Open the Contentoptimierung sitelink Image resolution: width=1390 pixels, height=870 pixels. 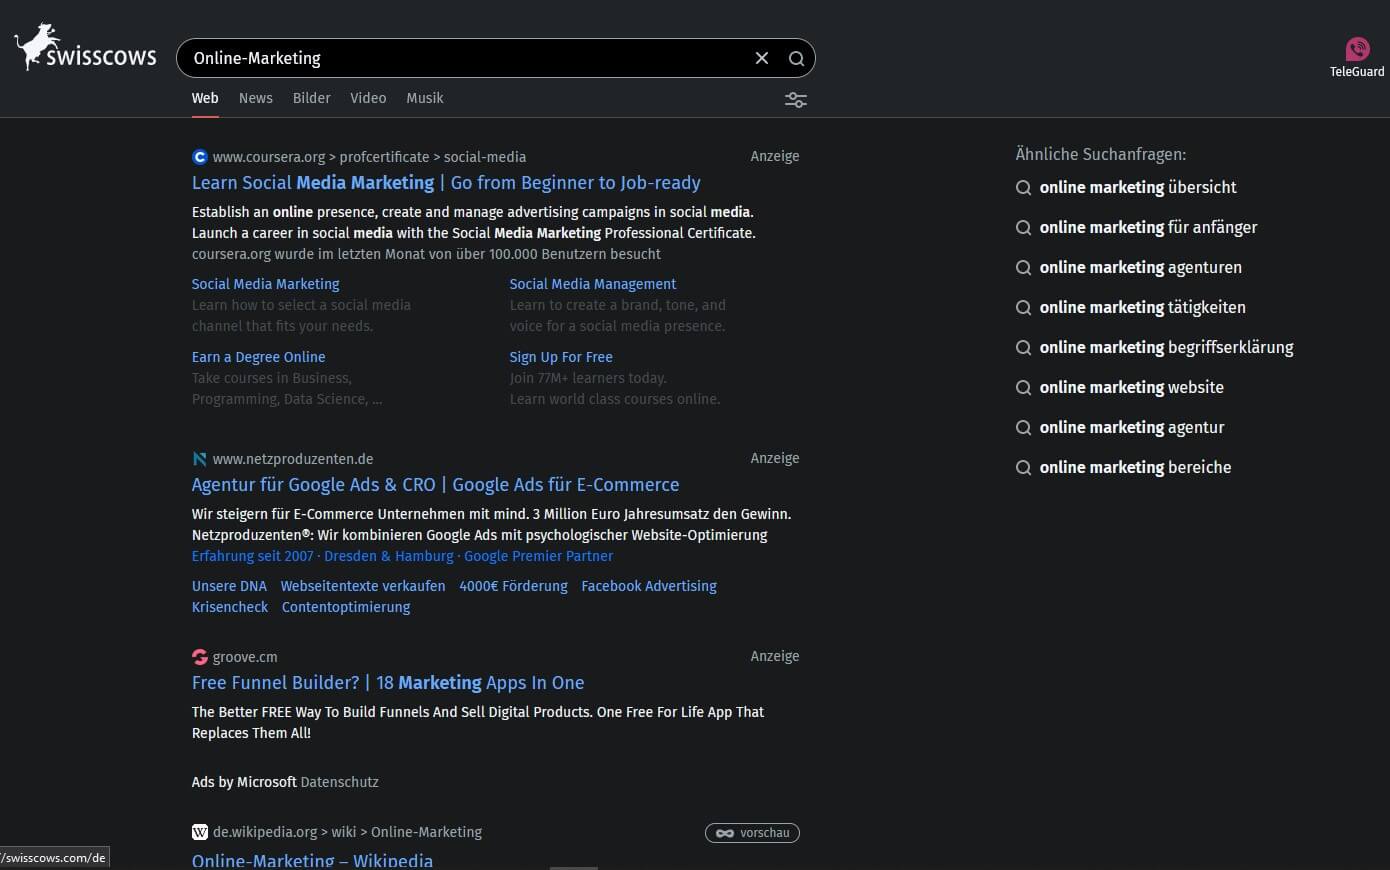coord(346,607)
